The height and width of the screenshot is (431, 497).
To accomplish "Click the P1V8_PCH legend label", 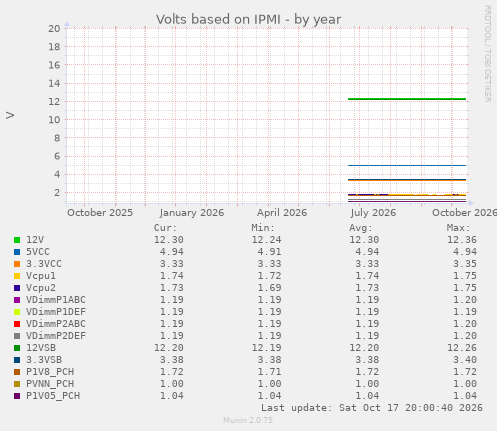I will pos(50,372).
